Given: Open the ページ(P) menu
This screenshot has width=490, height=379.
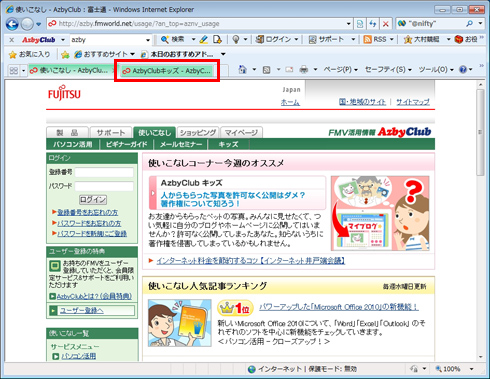Looking at the screenshot, I should (340, 69).
